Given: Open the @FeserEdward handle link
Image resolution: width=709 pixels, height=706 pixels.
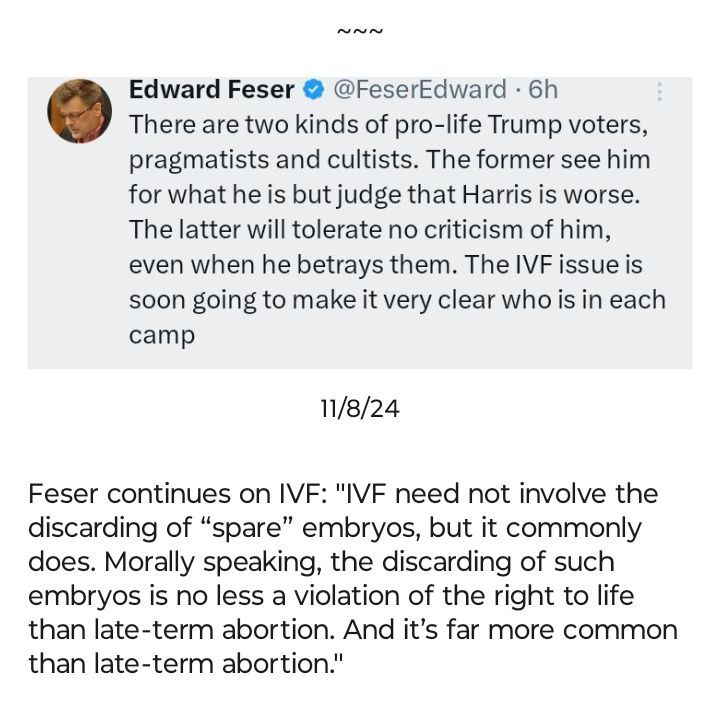Looking at the screenshot, I should 418,90.
